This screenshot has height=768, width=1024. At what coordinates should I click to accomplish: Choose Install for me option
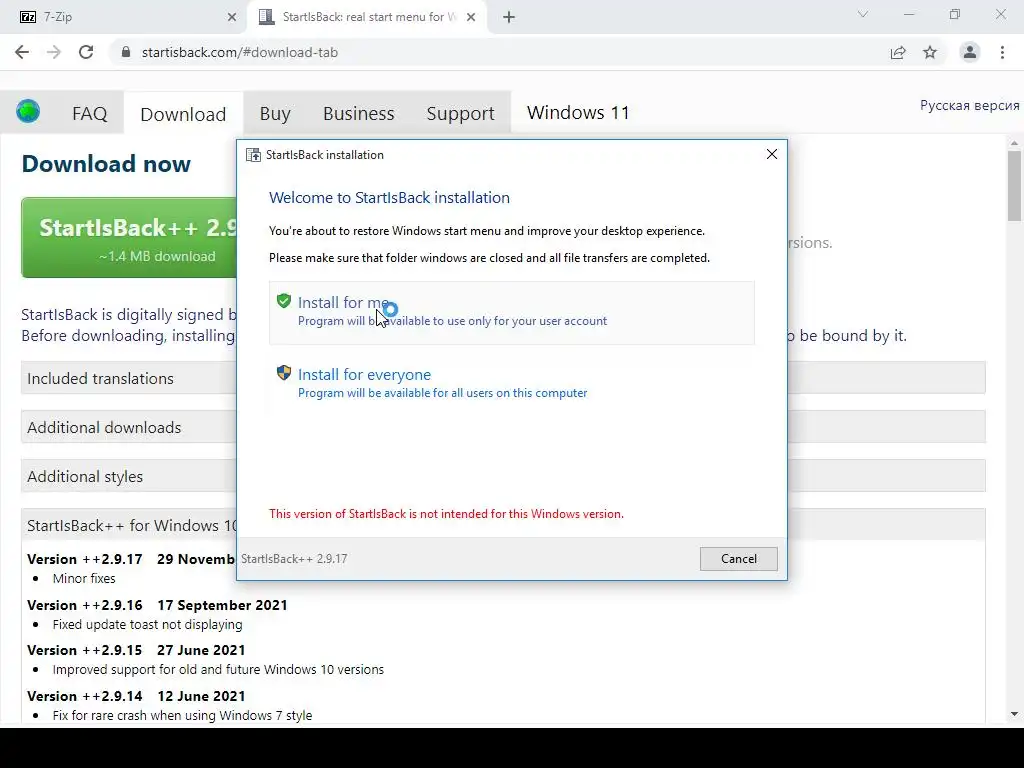coord(511,312)
